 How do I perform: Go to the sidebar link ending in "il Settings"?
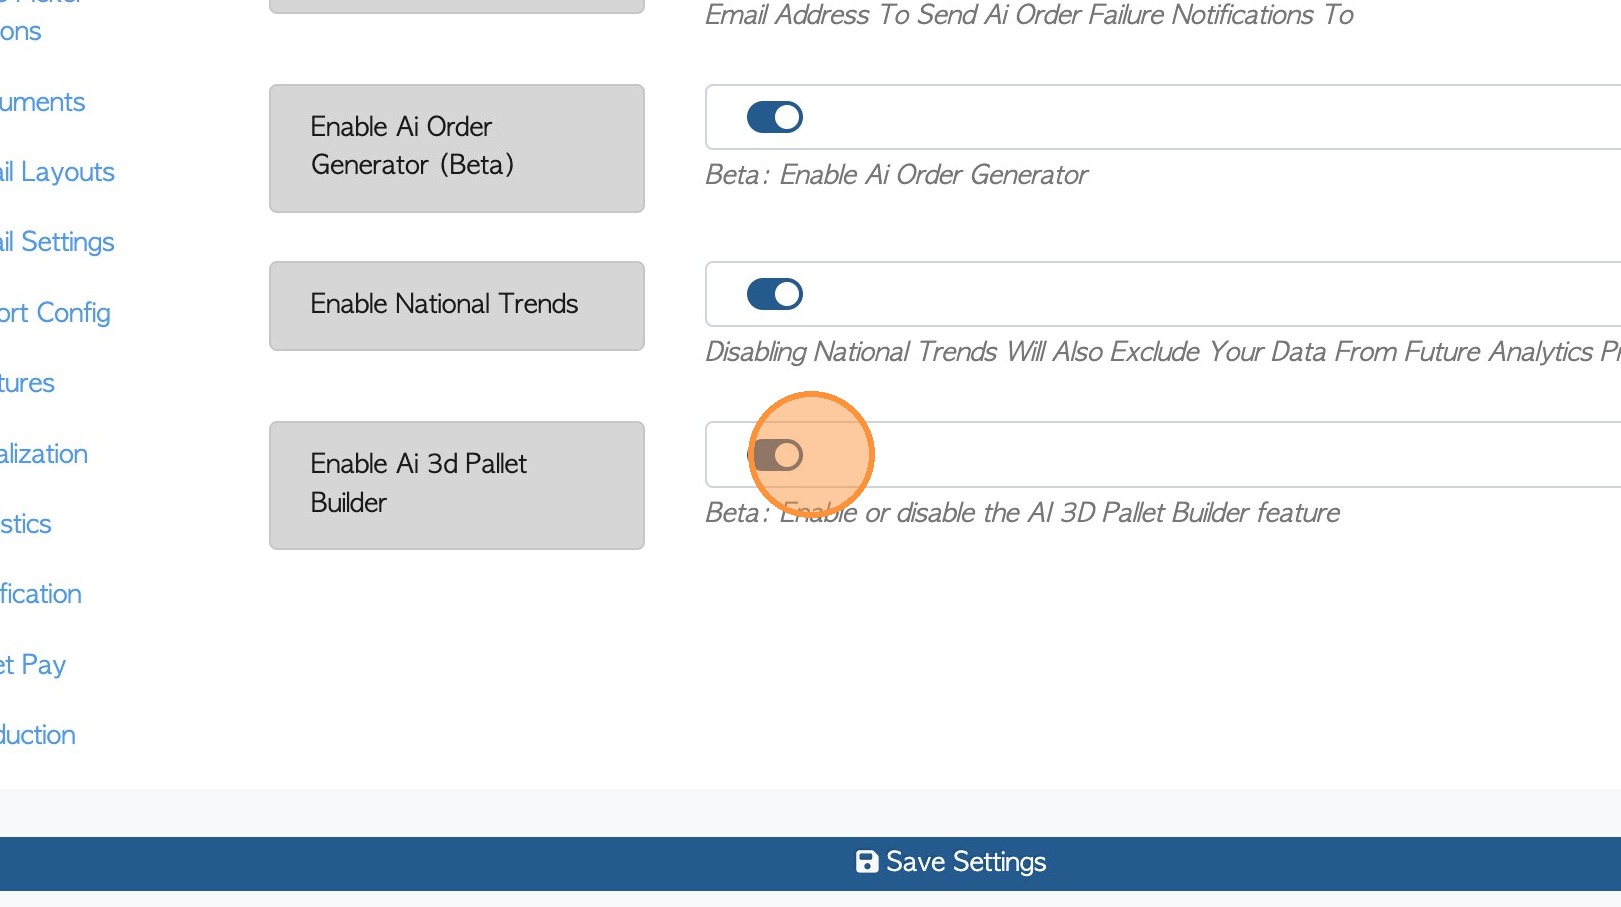pos(57,242)
